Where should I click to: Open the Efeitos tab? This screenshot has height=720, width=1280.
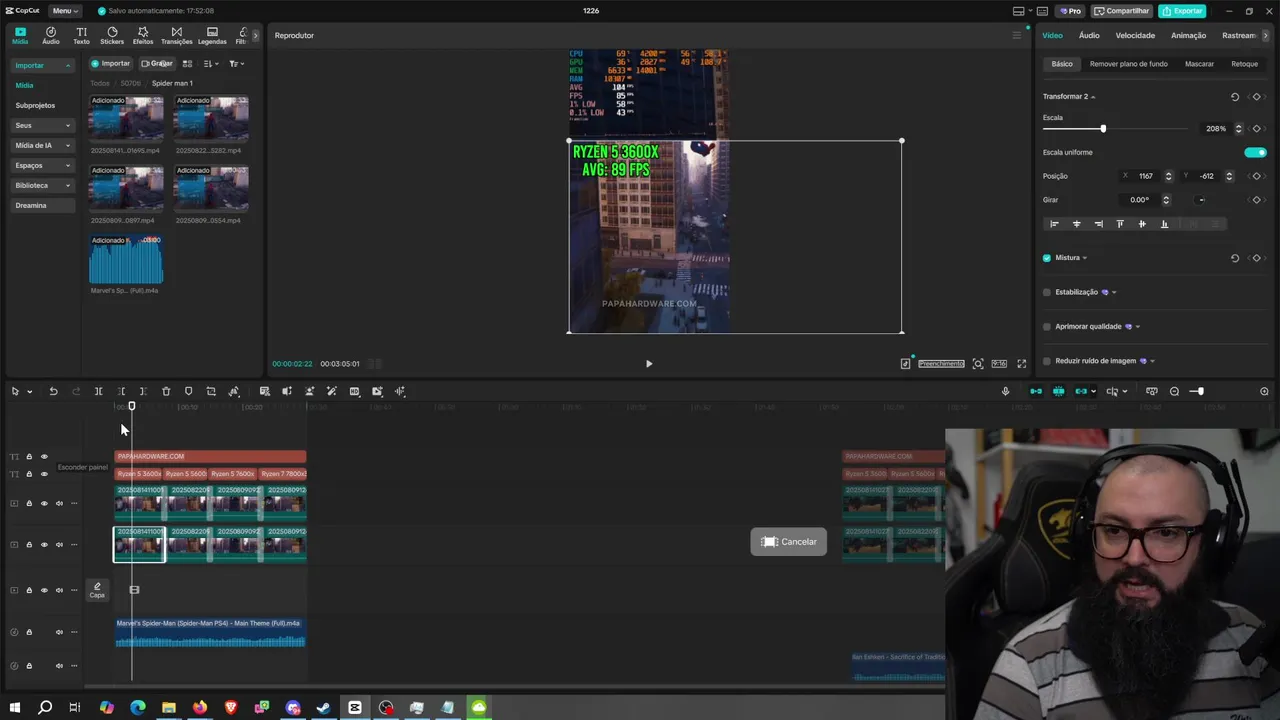coord(143,35)
